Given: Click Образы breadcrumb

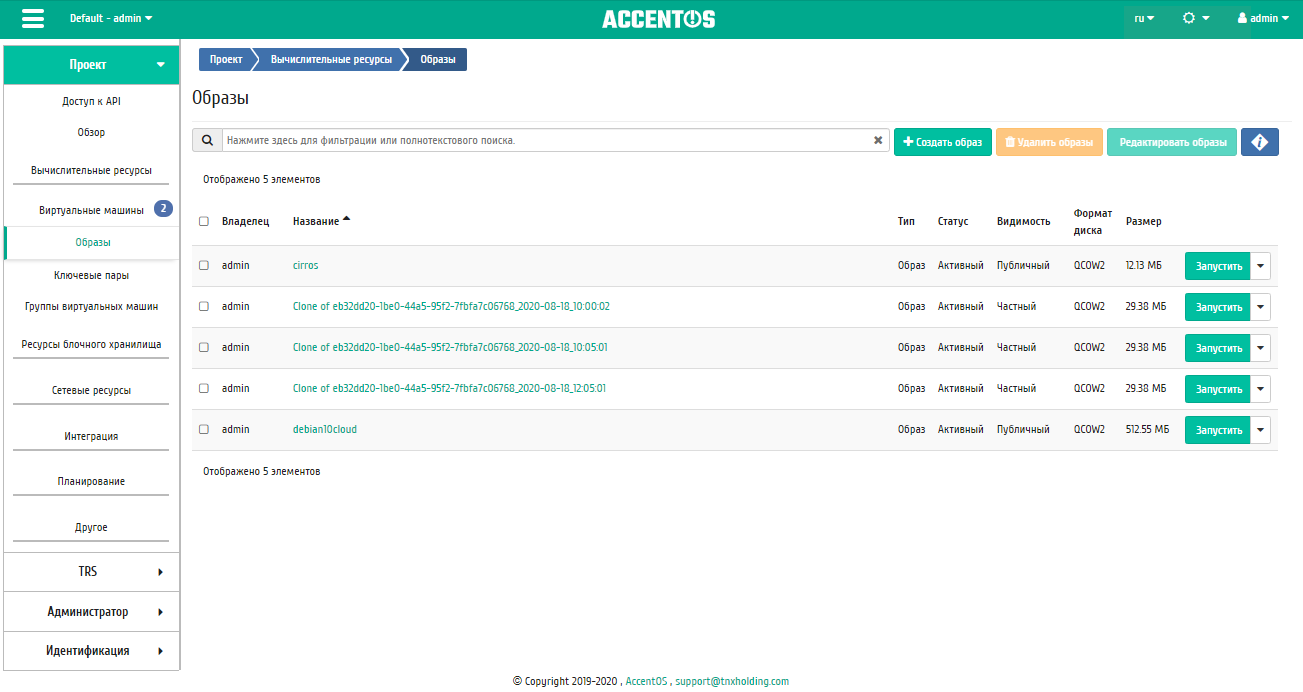Looking at the screenshot, I should point(438,60).
